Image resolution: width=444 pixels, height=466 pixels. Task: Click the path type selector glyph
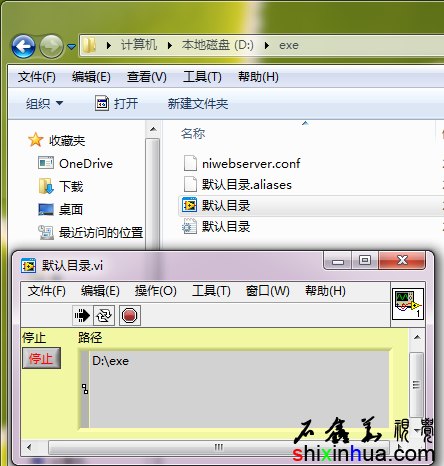[85, 389]
